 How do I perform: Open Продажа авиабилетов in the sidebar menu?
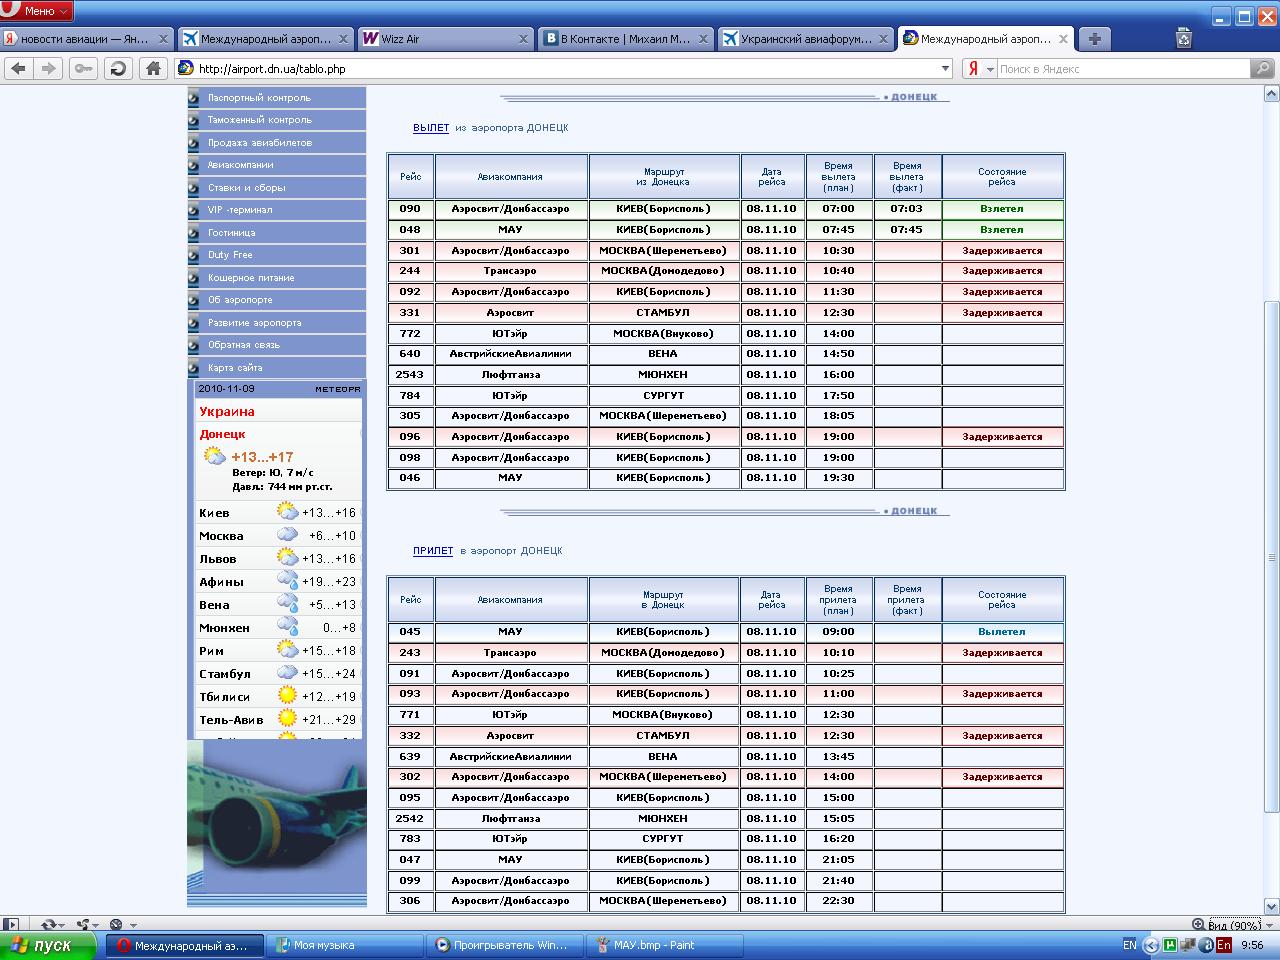(260, 143)
